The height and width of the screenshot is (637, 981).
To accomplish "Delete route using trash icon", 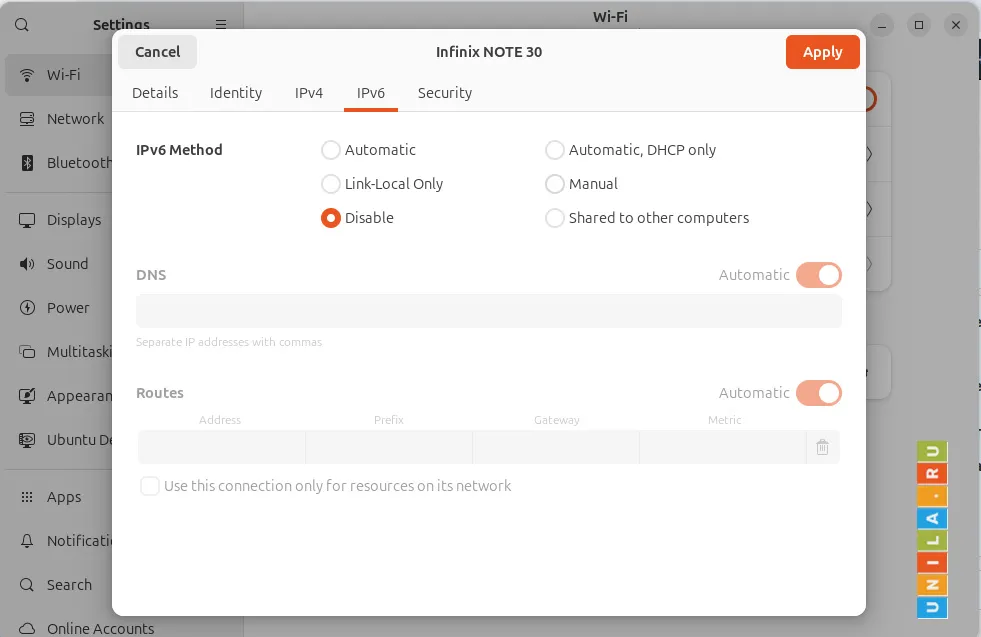I will (x=822, y=448).
